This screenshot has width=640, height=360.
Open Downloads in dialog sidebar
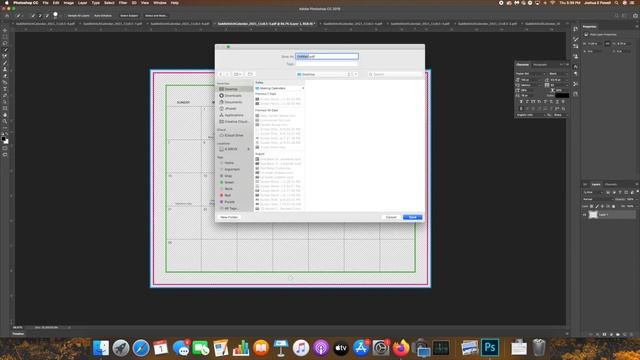(x=233, y=96)
